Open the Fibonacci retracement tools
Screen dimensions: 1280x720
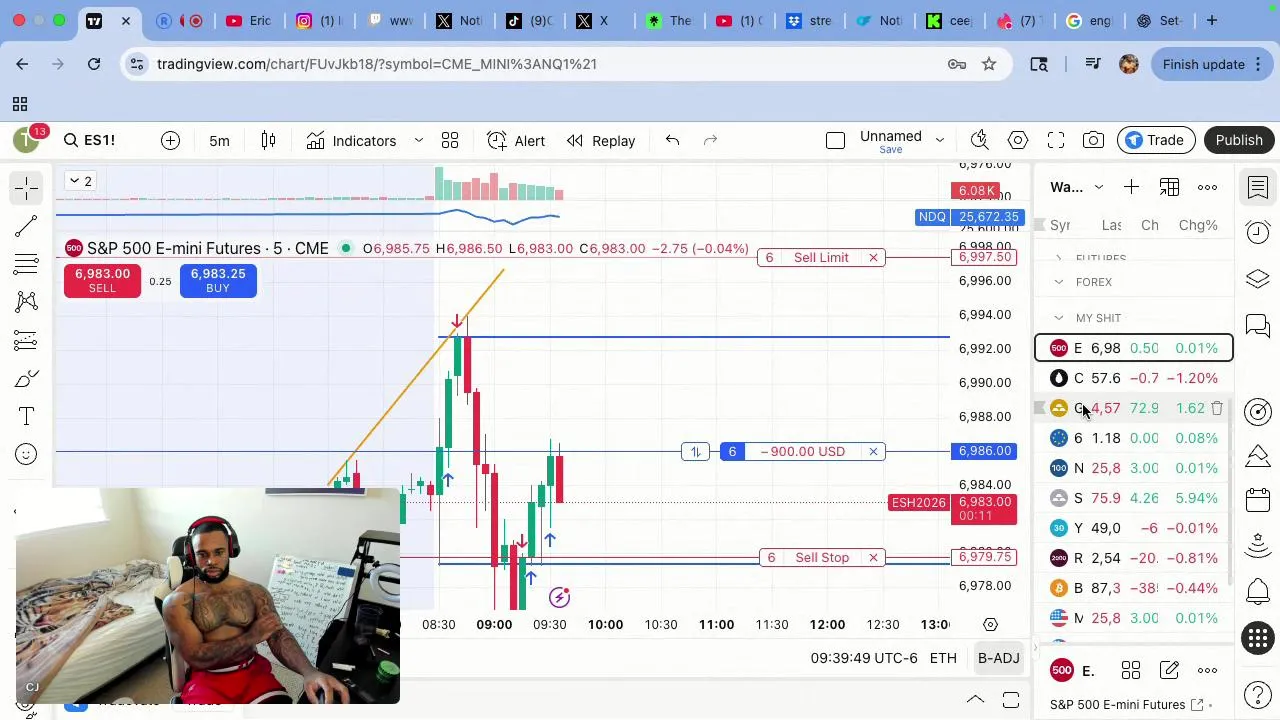[27, 264]
